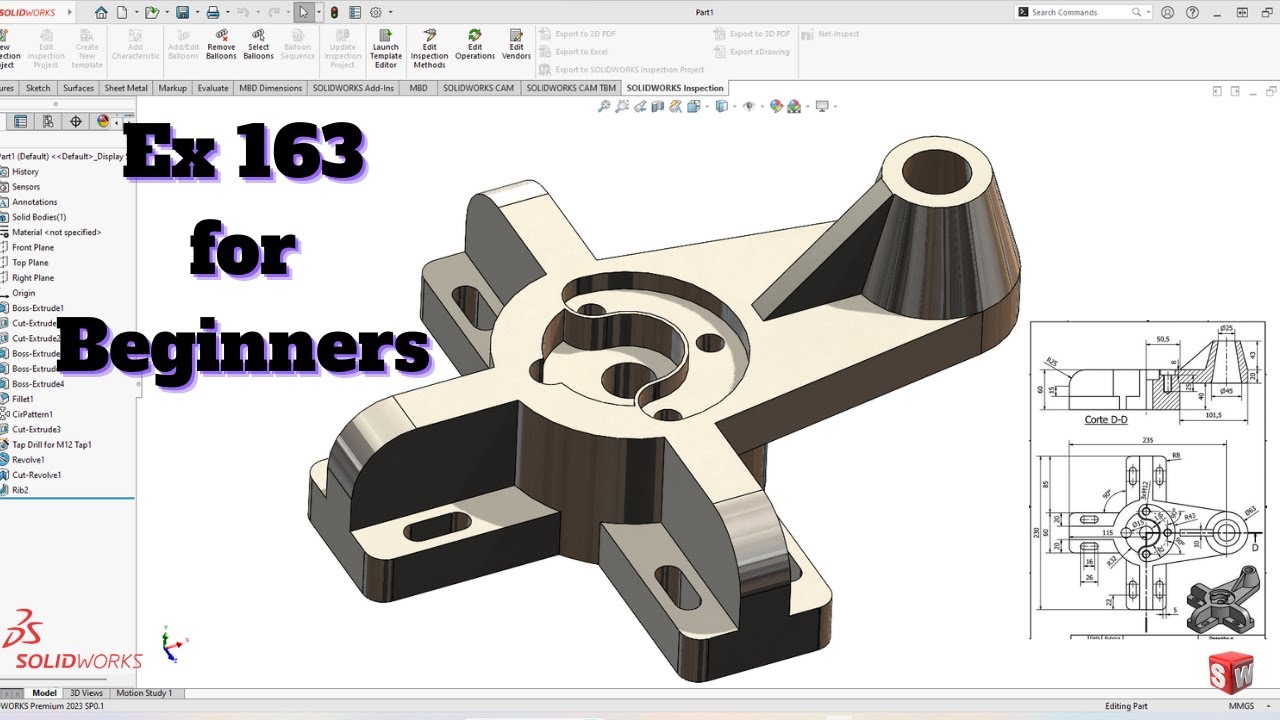The height and width of the screenshot is (720, 1280).
Task: Switch to the Sketch tab
Action: 38,88
